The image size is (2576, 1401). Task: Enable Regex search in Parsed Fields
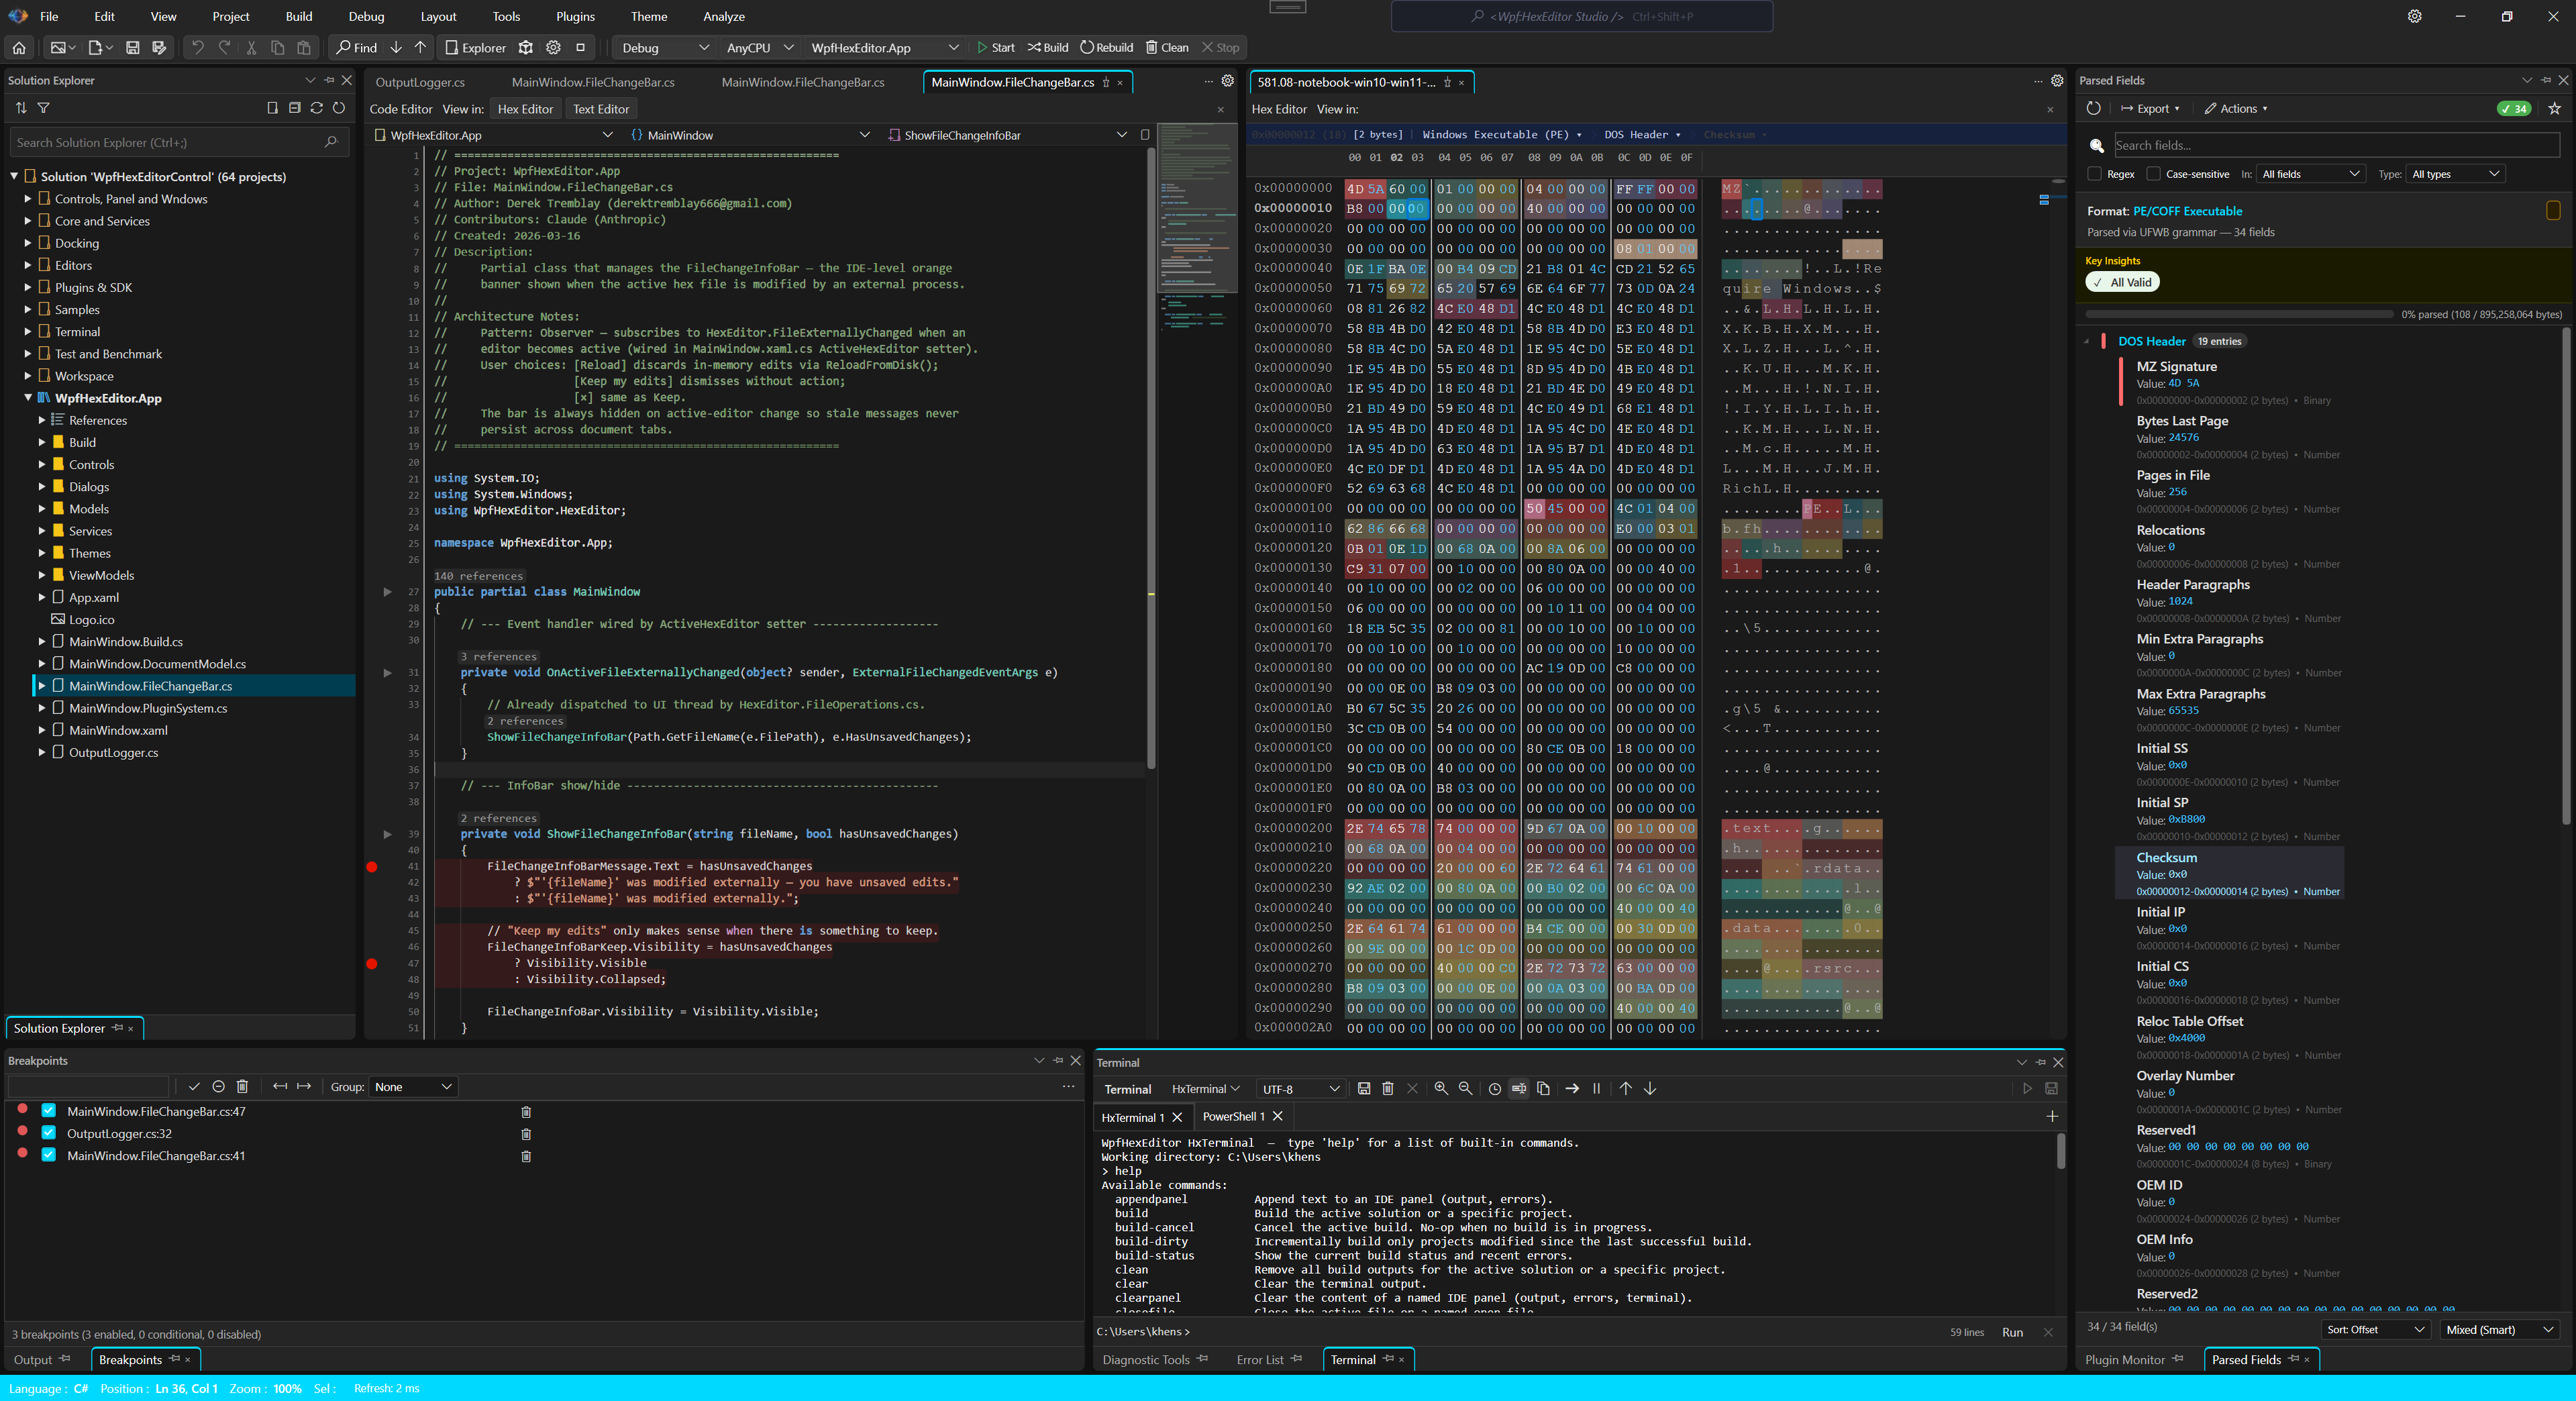pyautogui.click(x=2094, y=174)
